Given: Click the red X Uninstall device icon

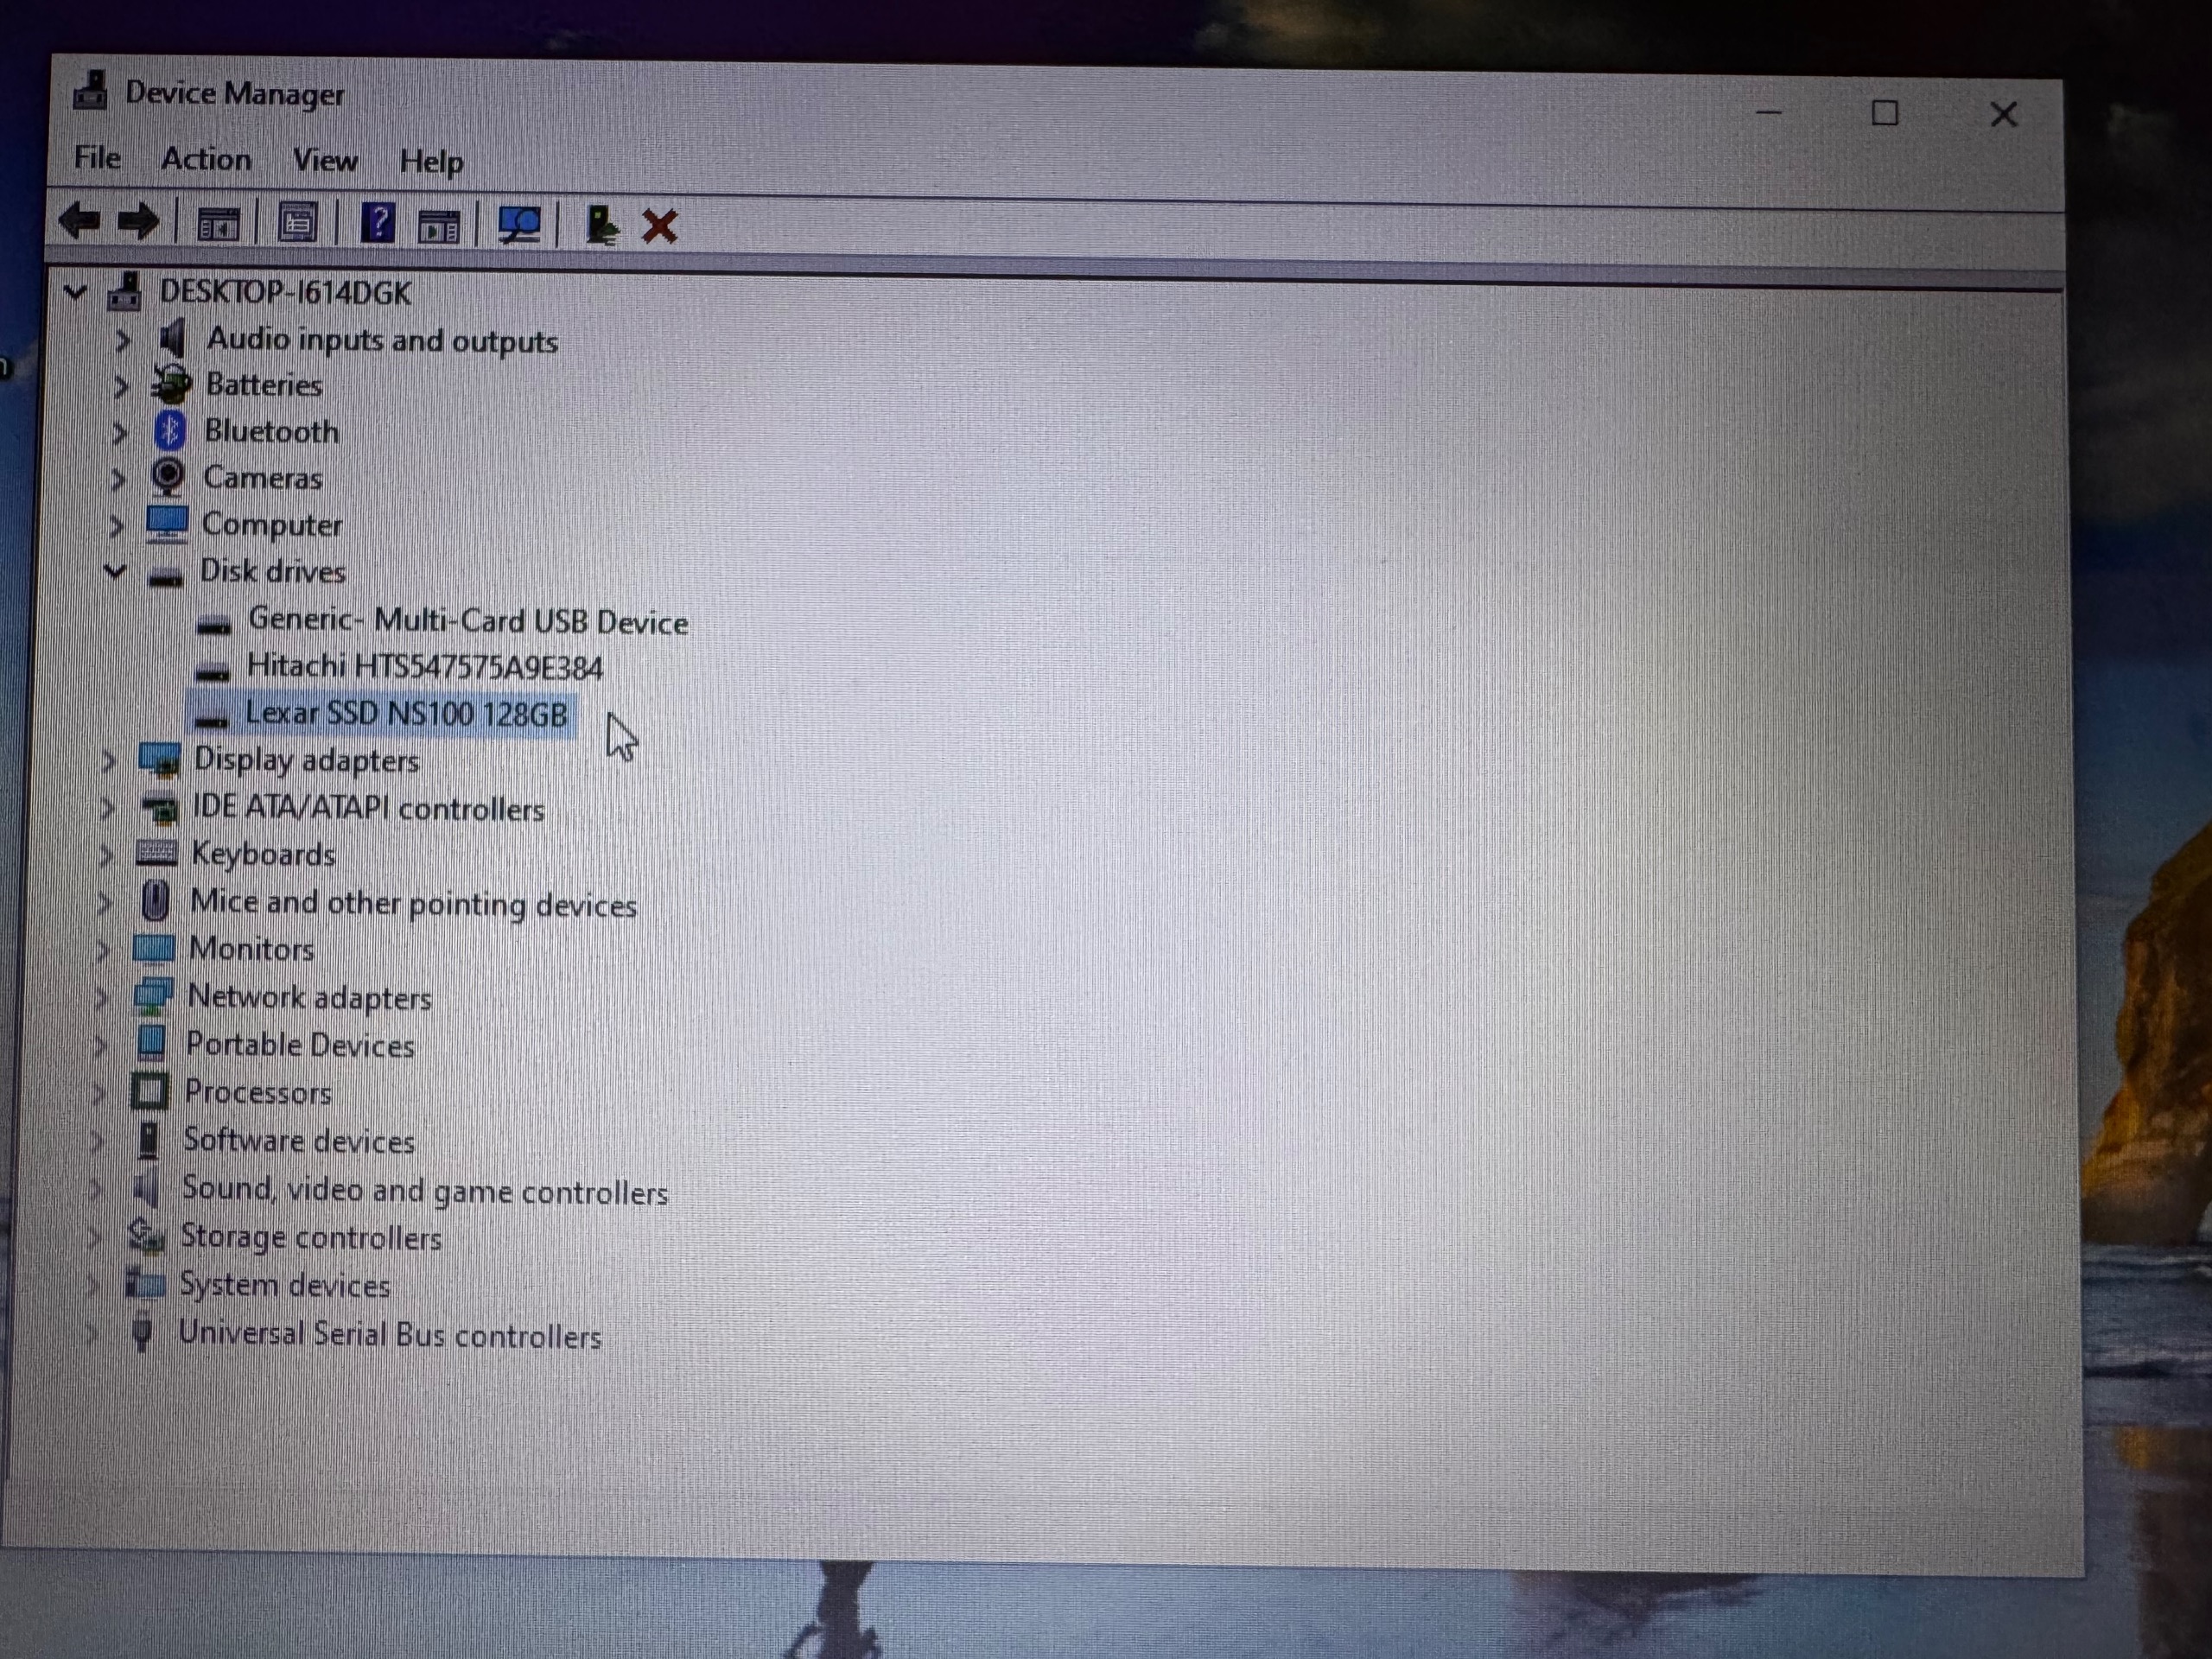Looking at the screenshot, I should (659, 226).
